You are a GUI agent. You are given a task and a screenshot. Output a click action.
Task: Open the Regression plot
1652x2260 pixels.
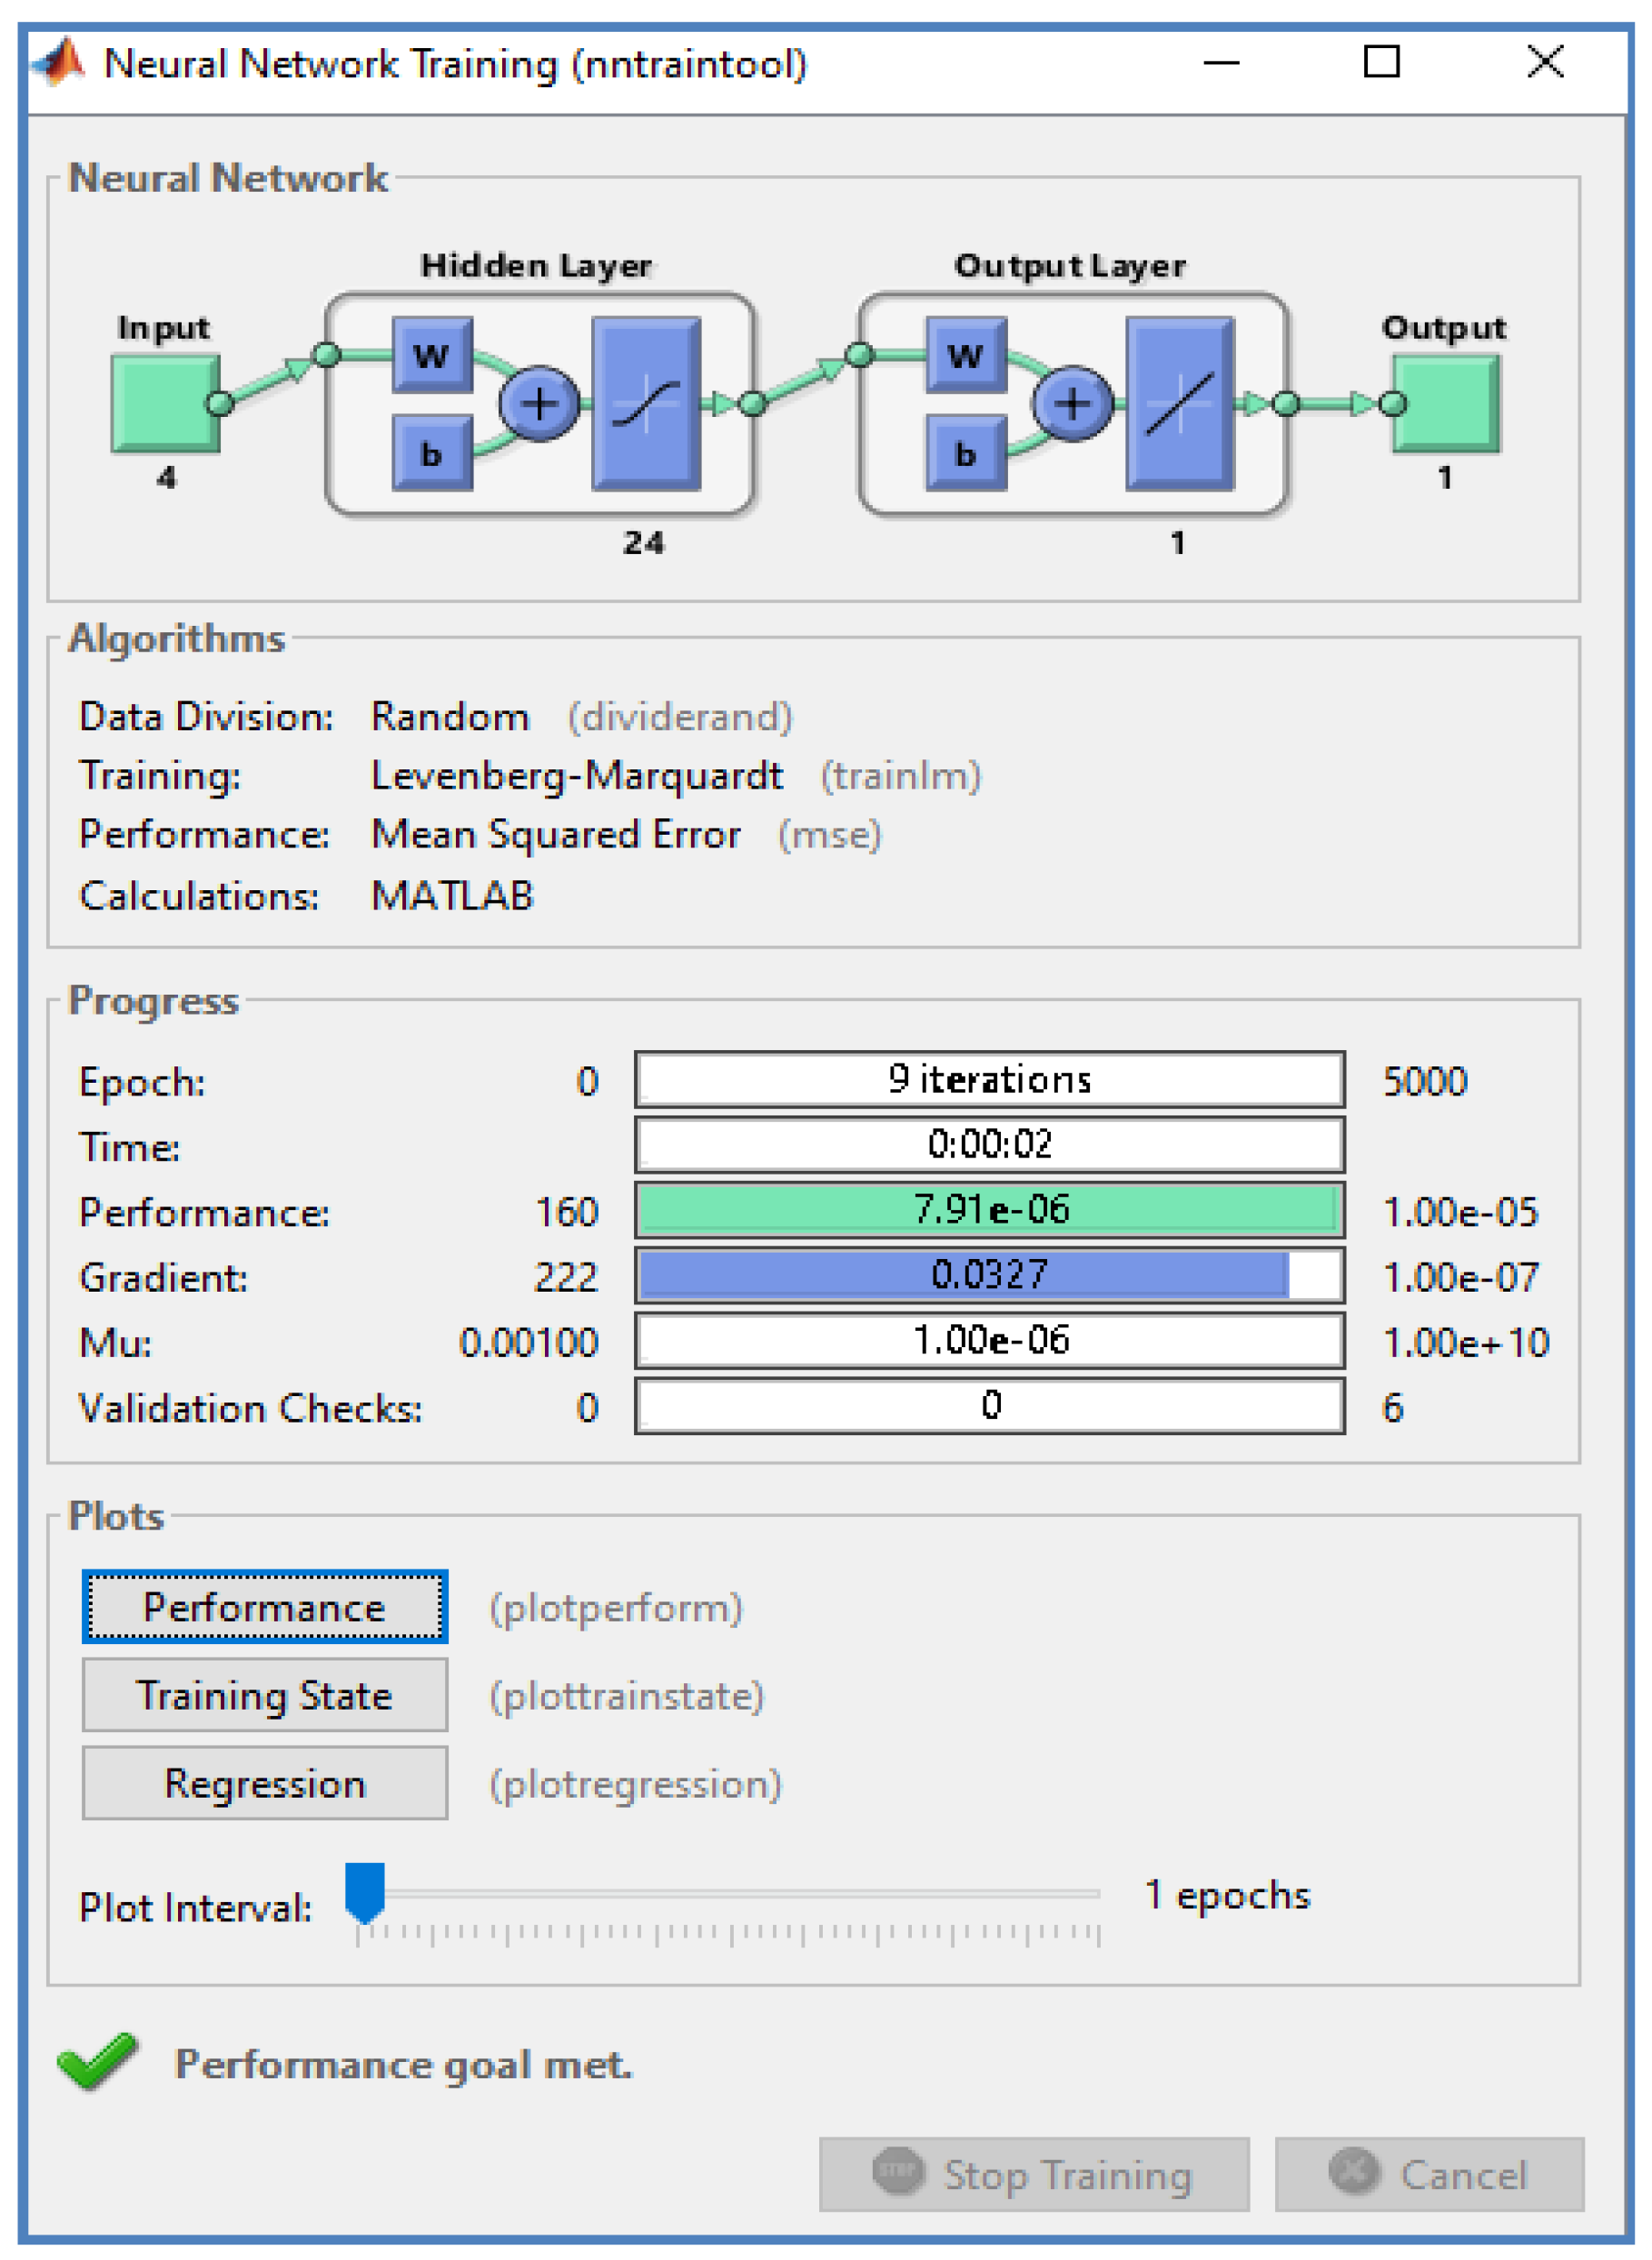pos(265,1784)
